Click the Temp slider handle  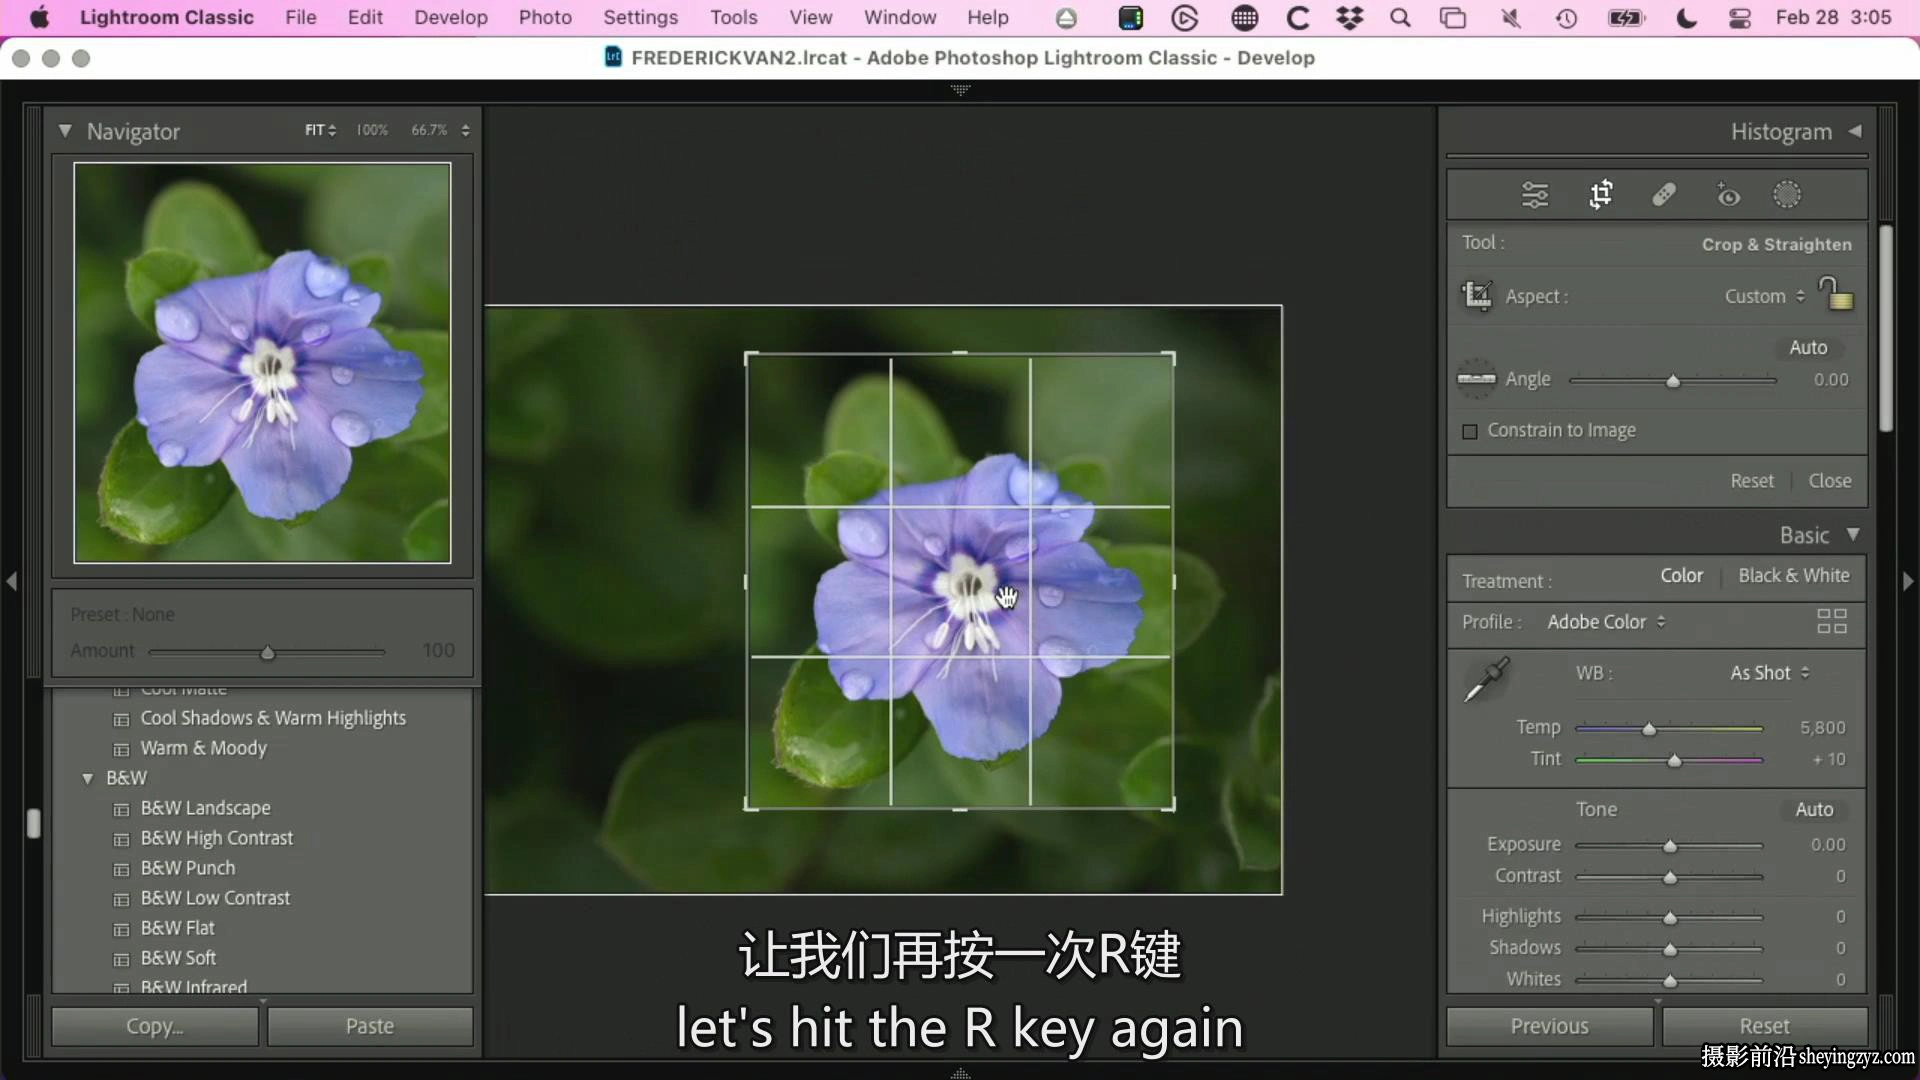tap(1649, 729)
